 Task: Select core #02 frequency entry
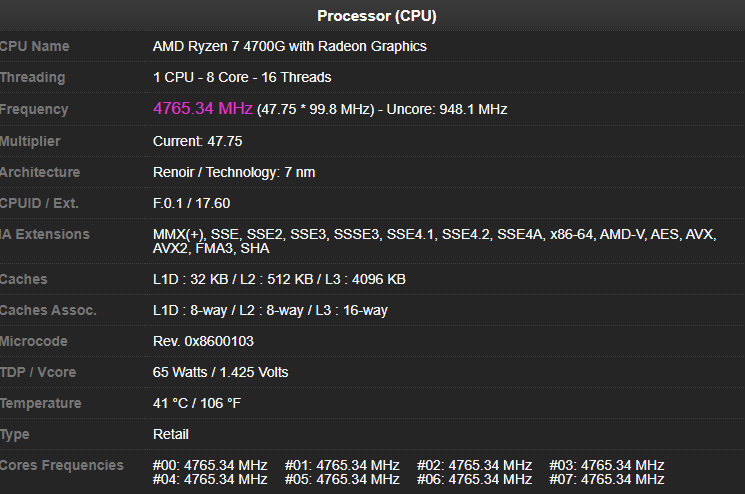pyautogui.click(x=475, y=465)
